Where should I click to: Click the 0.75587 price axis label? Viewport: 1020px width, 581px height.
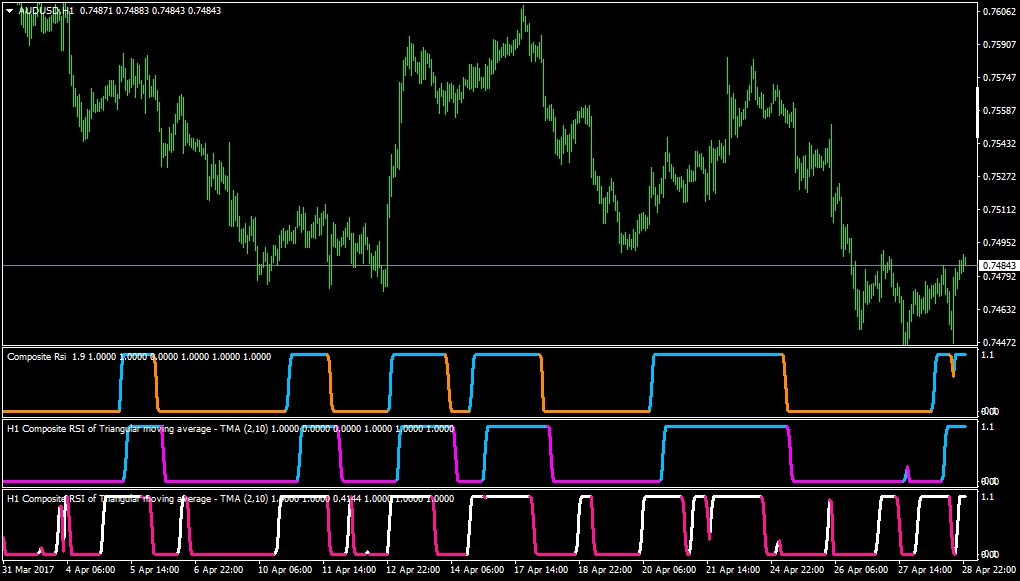point(1000,111)
